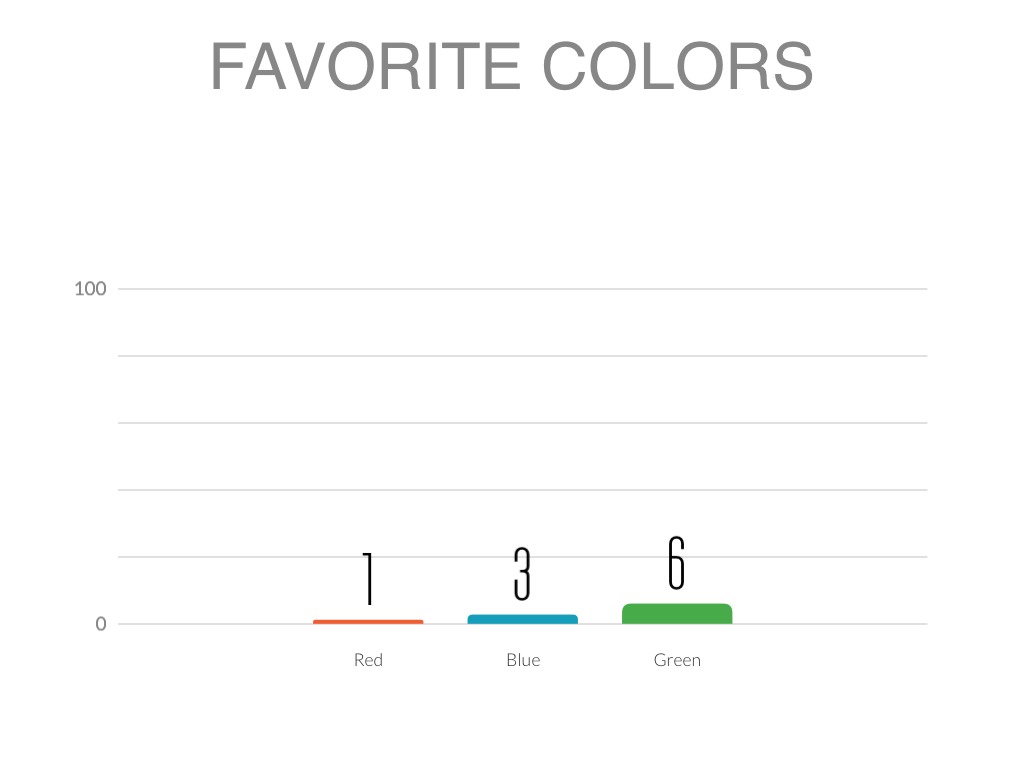Click the Blue category axis label
1024x768 pixels.
pos(522,660)
